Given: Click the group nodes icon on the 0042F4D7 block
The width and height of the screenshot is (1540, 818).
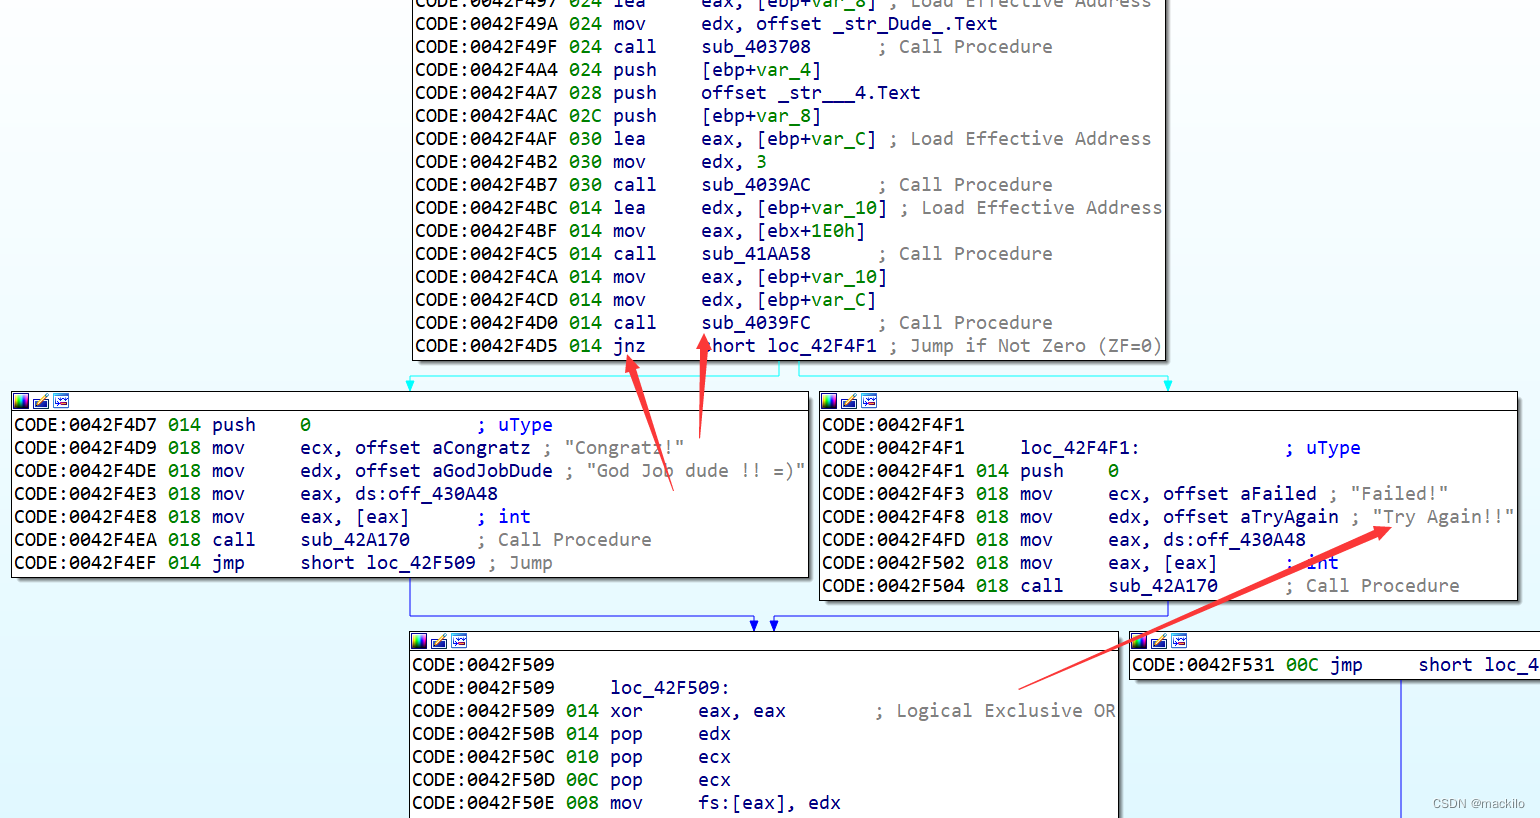Looking at the screenshot, I should coord(61,401).
